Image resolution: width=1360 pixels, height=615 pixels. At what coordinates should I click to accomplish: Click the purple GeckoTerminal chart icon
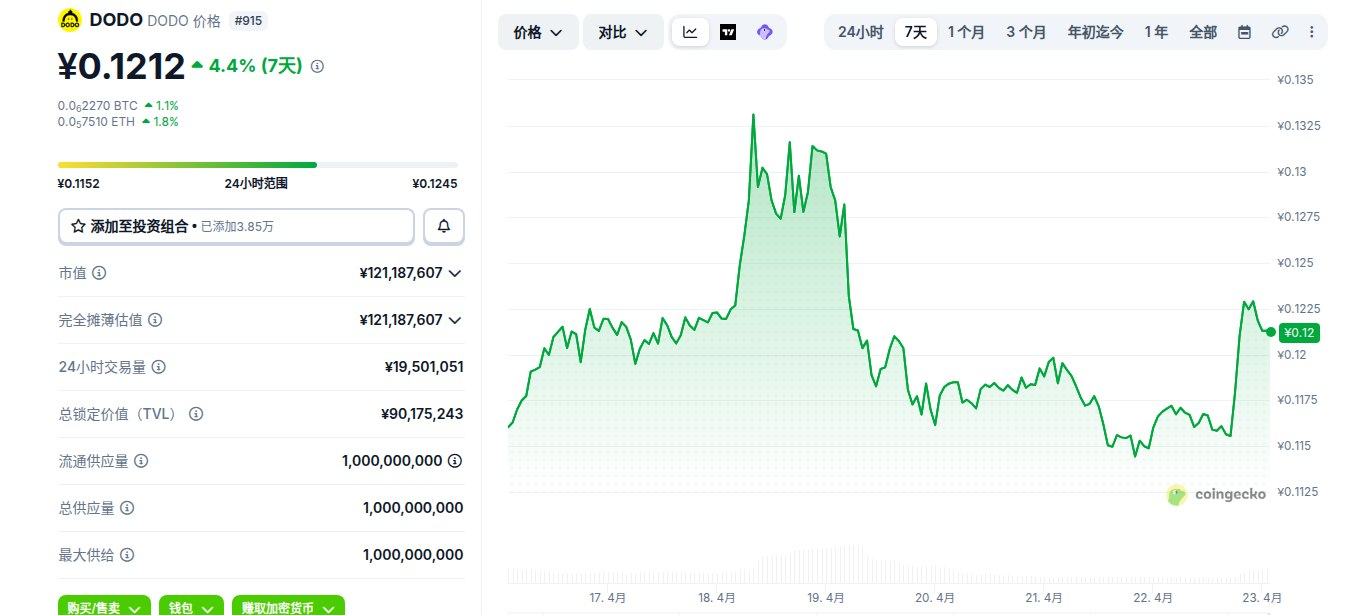point(765,32)
